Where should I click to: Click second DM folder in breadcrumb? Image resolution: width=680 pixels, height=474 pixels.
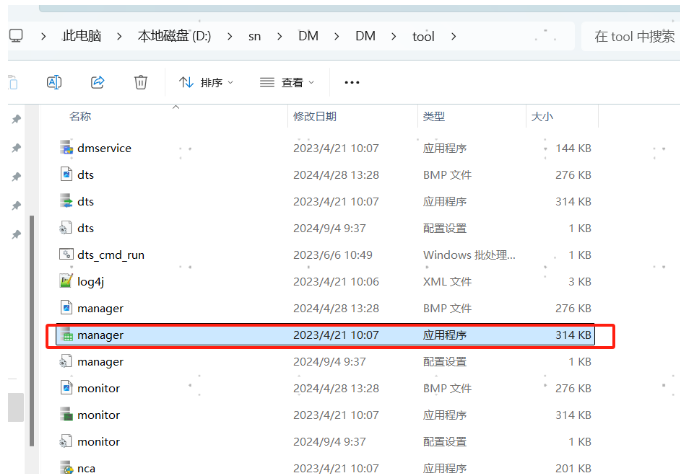366,36
